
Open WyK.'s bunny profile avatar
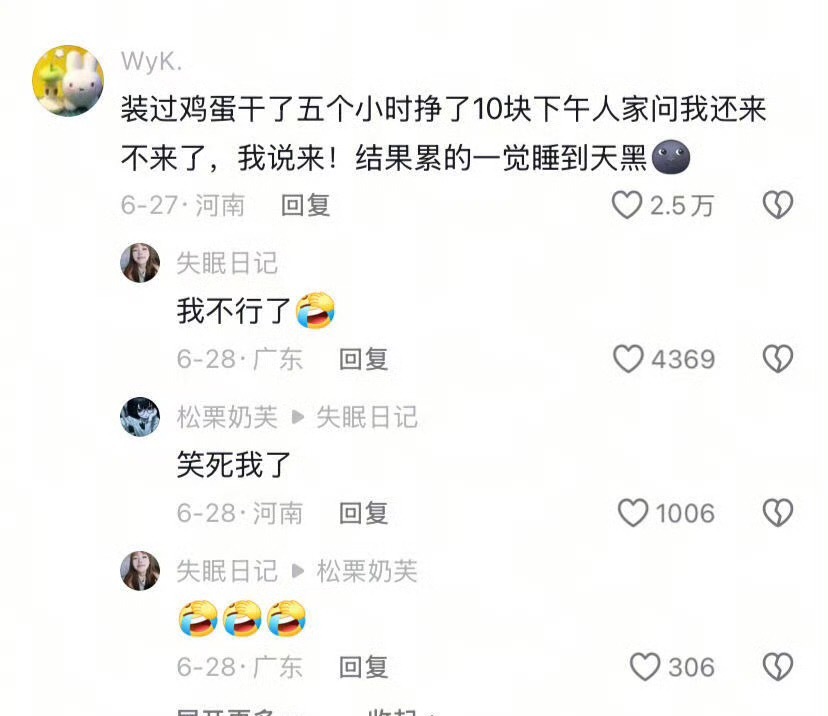pyautogui.click(x=68, y=81)
